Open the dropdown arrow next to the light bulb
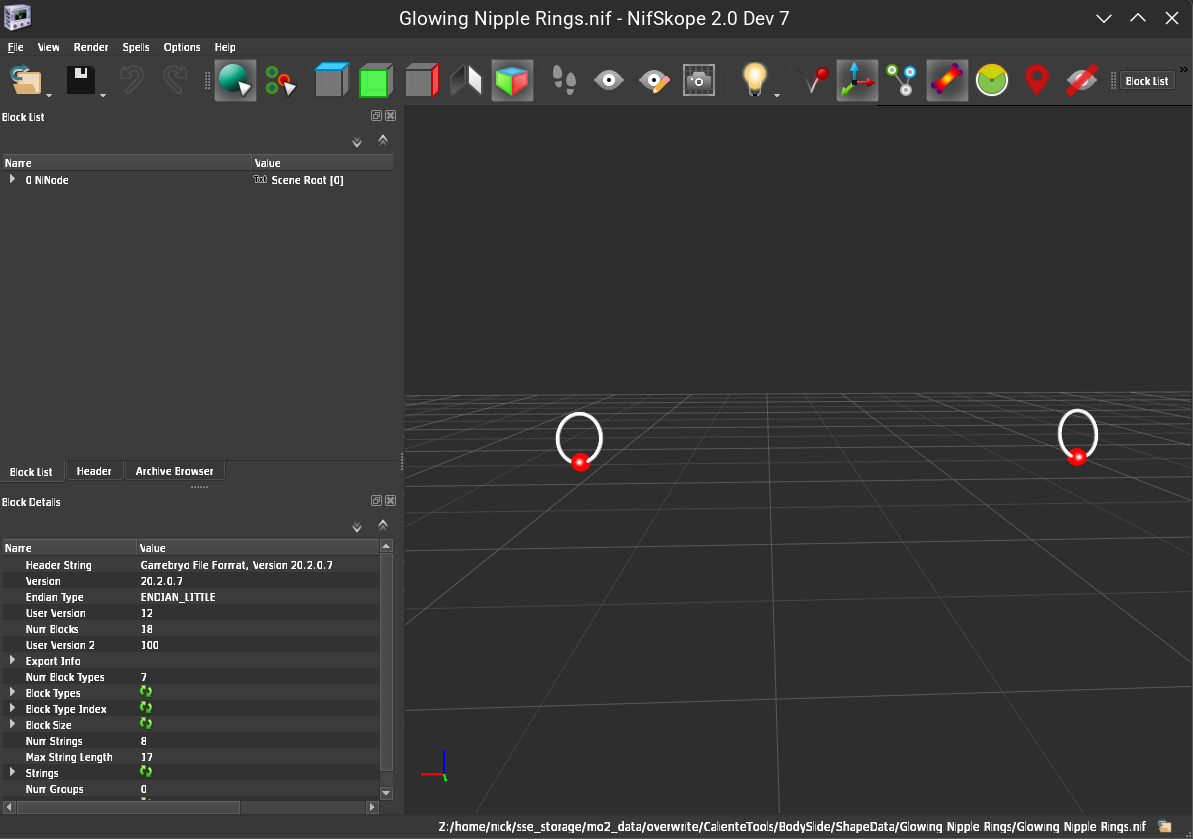The image size is (1193, 839). 777,95
